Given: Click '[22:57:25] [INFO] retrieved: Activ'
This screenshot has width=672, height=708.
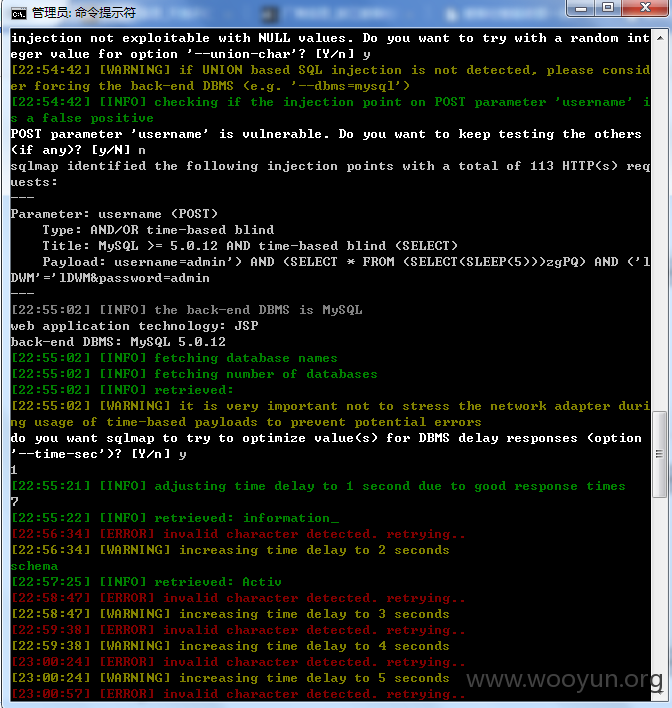Looking at the screenshot, I should point(146,582).
